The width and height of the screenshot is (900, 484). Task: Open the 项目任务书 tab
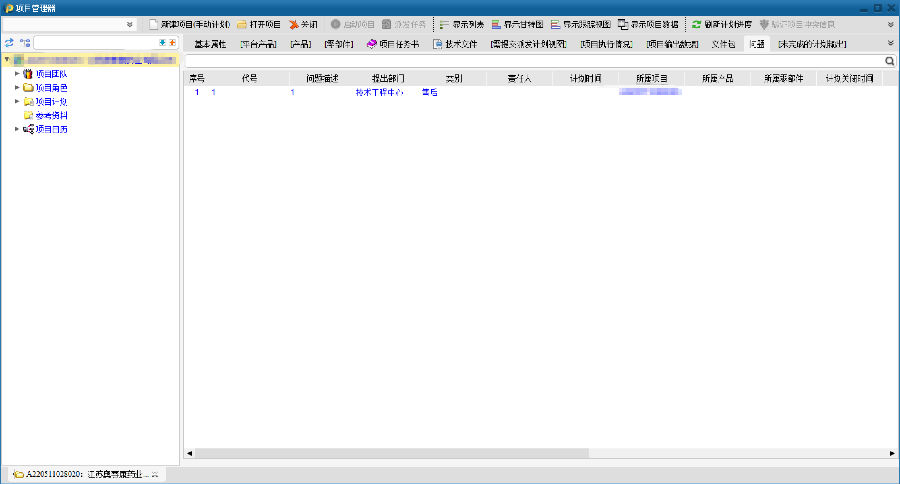393,44
